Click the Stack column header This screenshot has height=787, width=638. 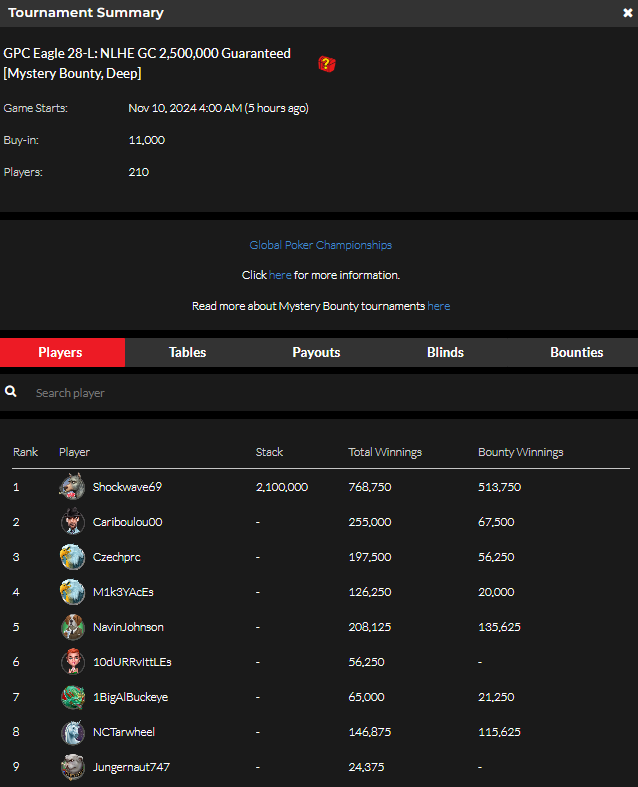pos(270,452)
